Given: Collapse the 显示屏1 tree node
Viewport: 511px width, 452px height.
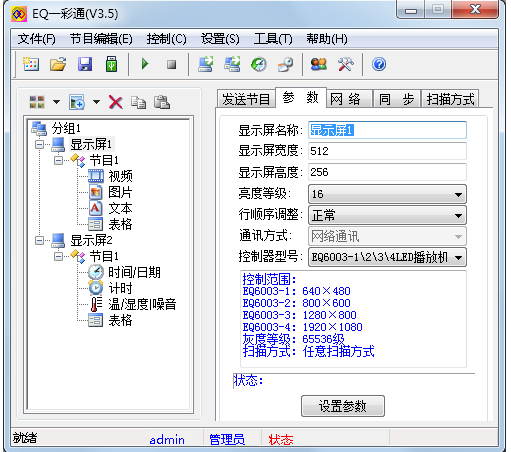Looking at the screenshot, I should [39, 145].
